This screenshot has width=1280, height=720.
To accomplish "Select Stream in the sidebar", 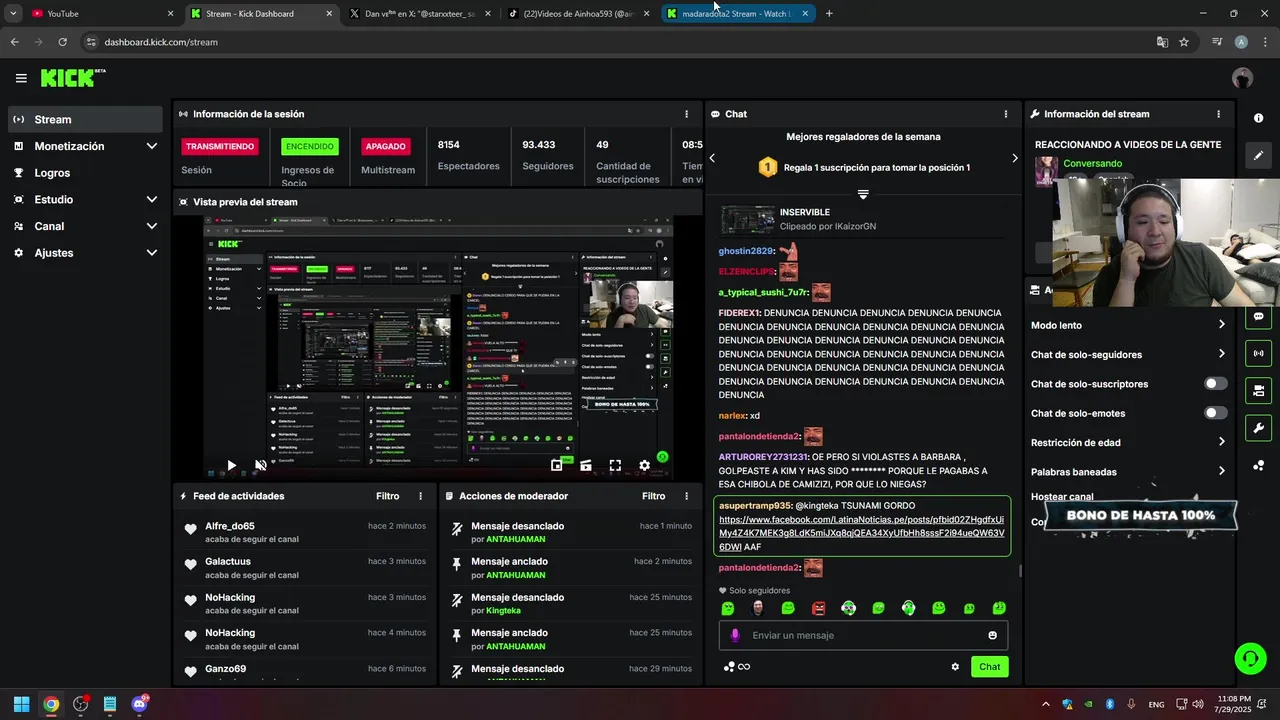I will (x=85, y=119).
